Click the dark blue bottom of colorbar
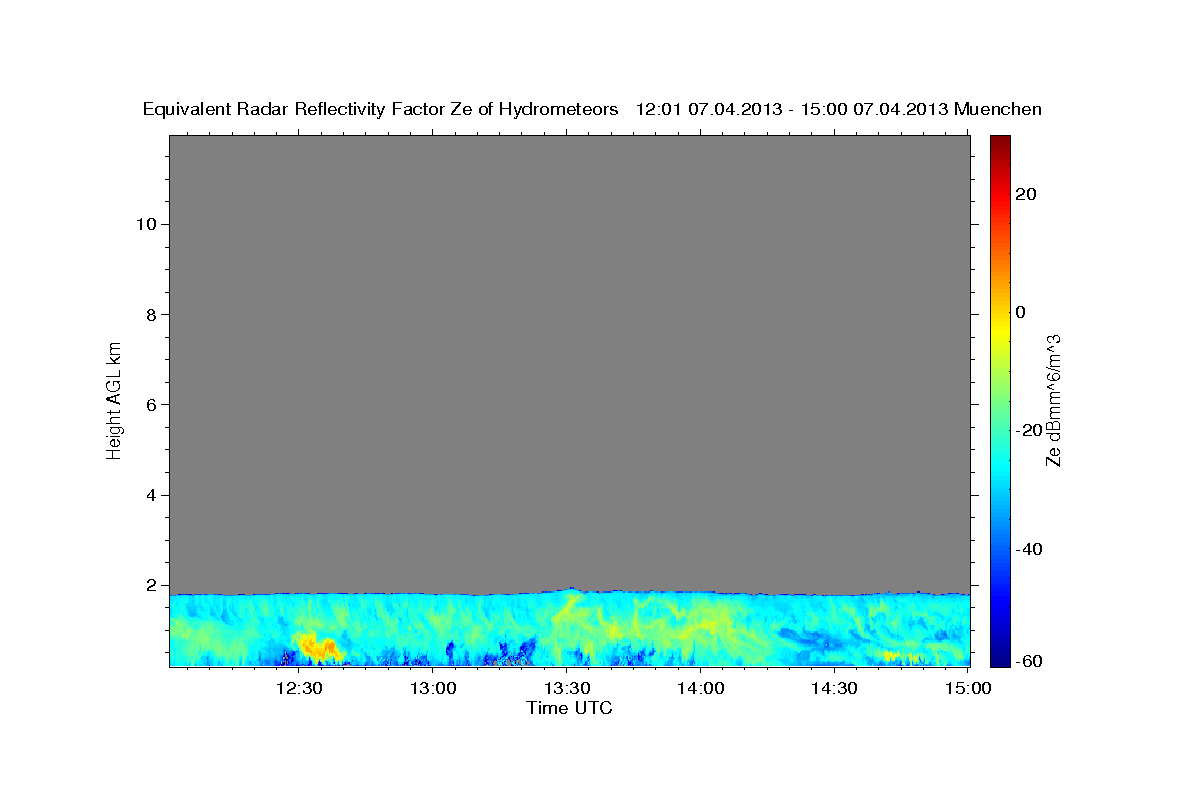The image size is (1200, 800). pyautogui.click(x=1000, y=658)
